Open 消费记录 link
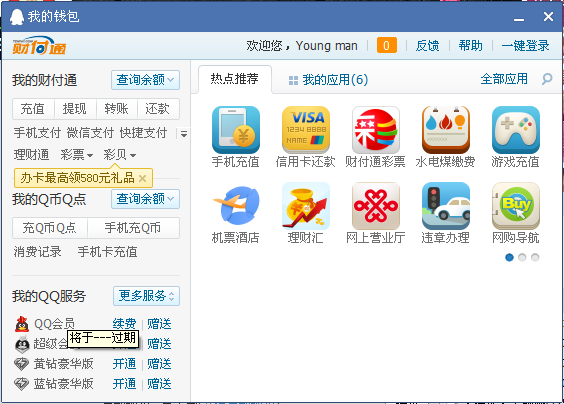The height and width of the screenshot is (404, 564). click(37, 252)
